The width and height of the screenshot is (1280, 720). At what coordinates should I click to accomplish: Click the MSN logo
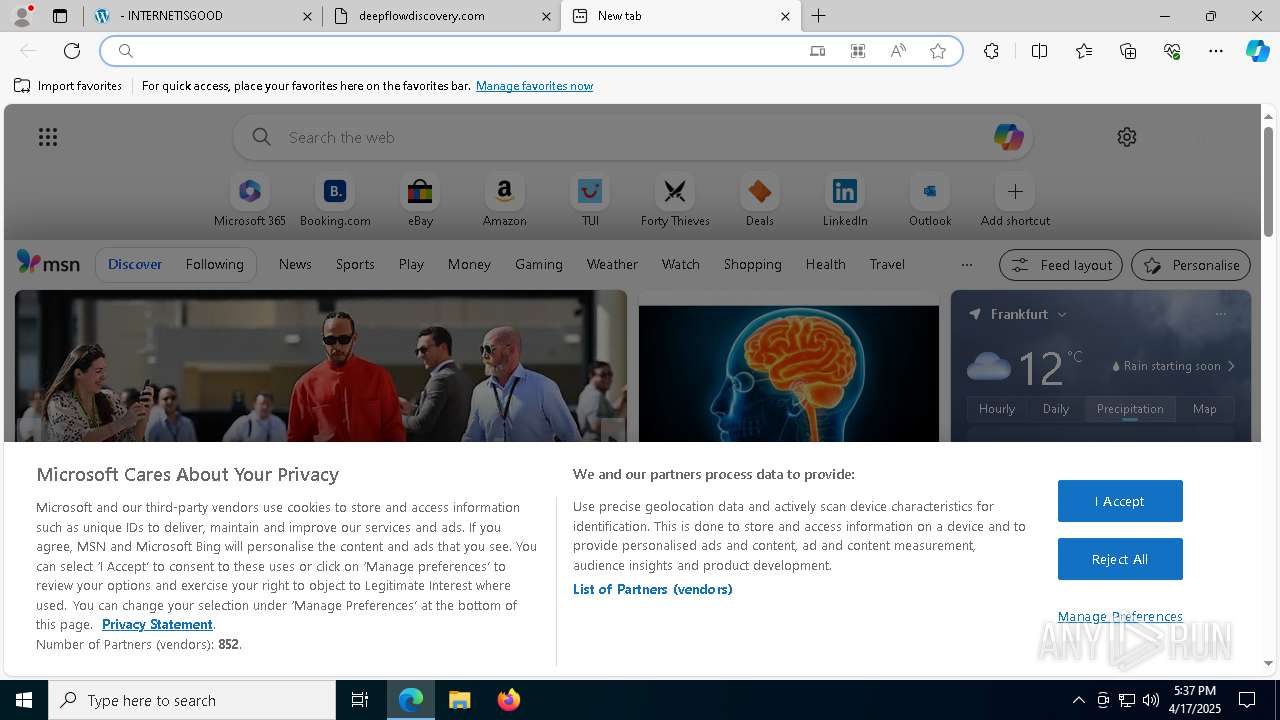point(48,263)
